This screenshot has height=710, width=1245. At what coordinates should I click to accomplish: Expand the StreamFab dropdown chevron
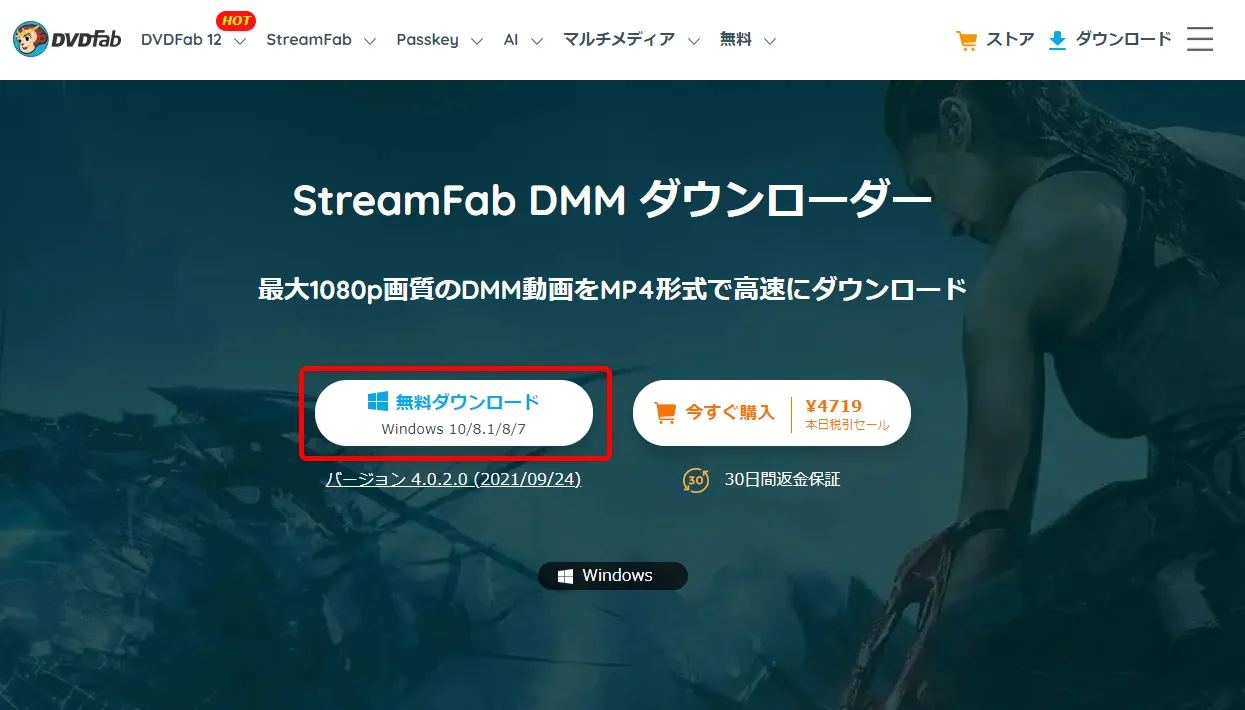[370, 41]
